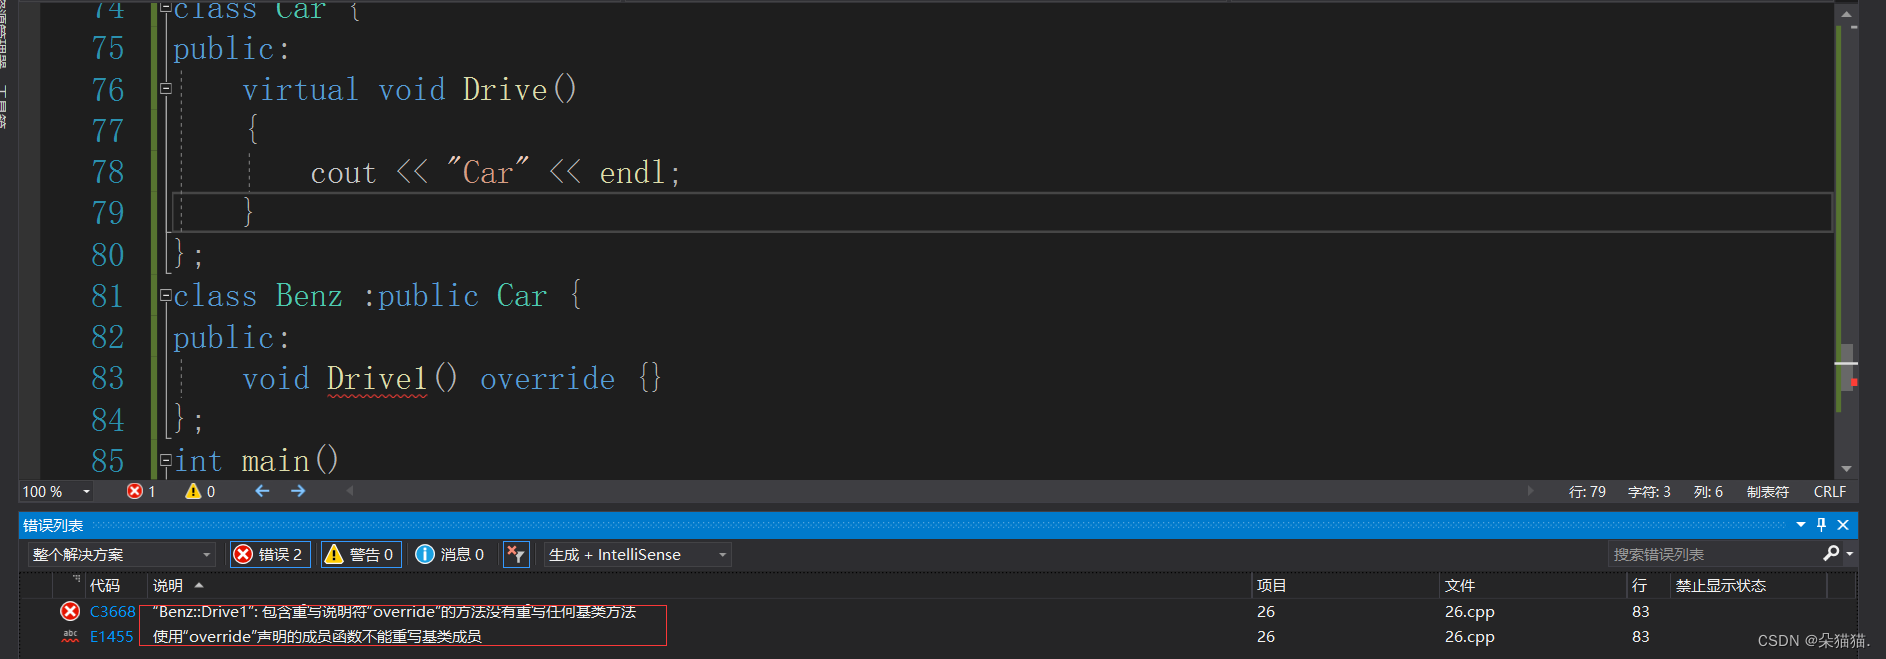
Task: Click the search magnifier icon in error list
Action: click(1831, 553)
